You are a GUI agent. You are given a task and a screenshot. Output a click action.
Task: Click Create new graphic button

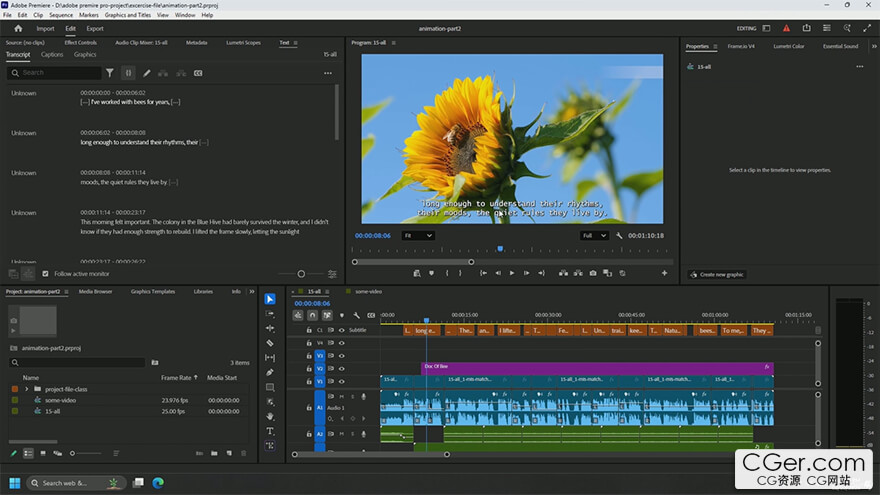point(716,274)
